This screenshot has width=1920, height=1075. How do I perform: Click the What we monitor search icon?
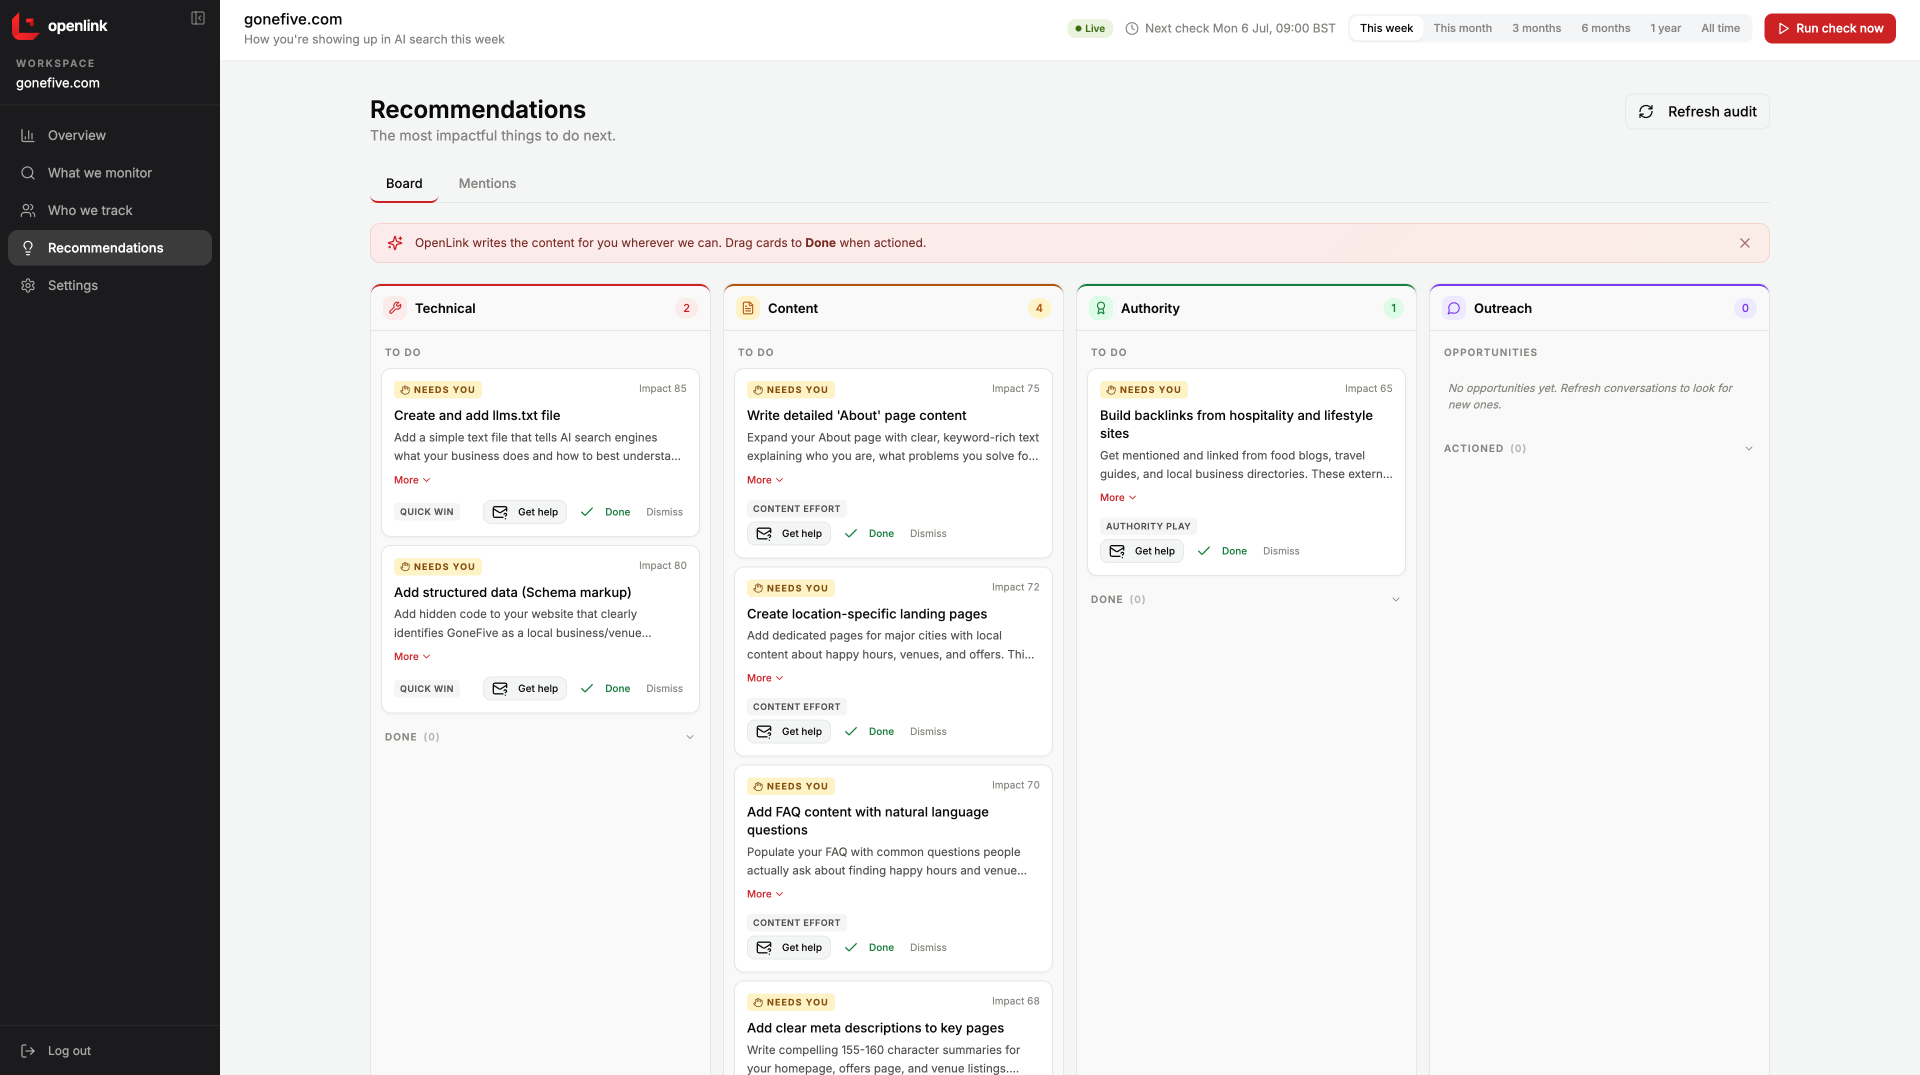pos(28,173)
